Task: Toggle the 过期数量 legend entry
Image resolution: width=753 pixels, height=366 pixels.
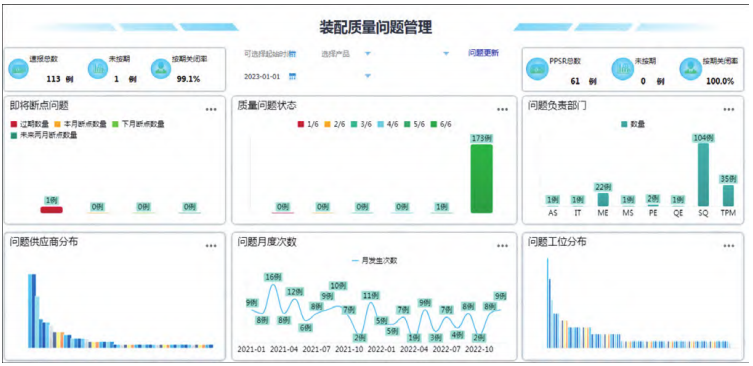Action: pyautogui.click(x=29, y=124)
